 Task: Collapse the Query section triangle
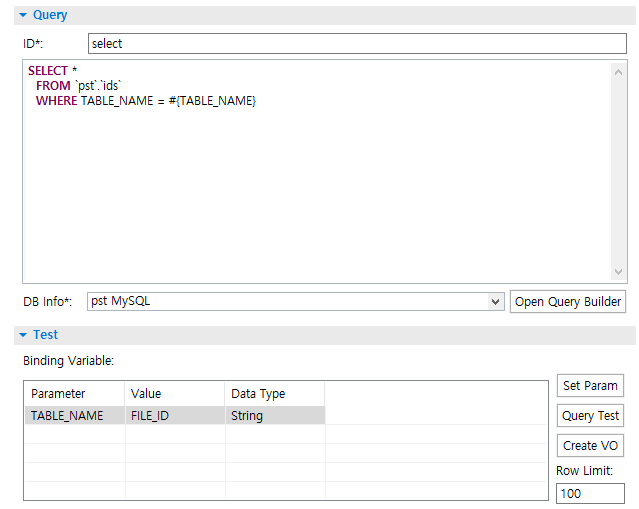point(23,16)
